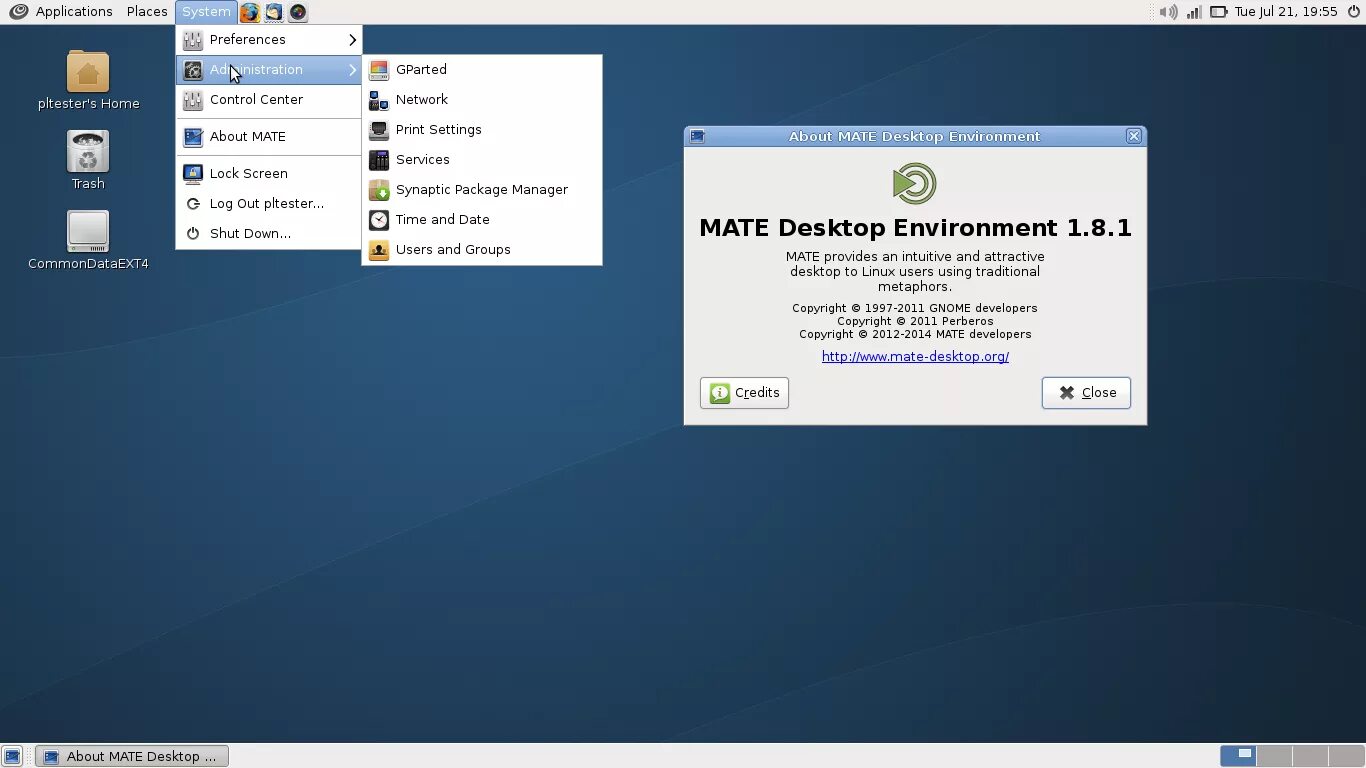This screenshot has width=1366, height=768.
Task: Click the Synaptic Package Manager box icon
Action: click(379, 190)
